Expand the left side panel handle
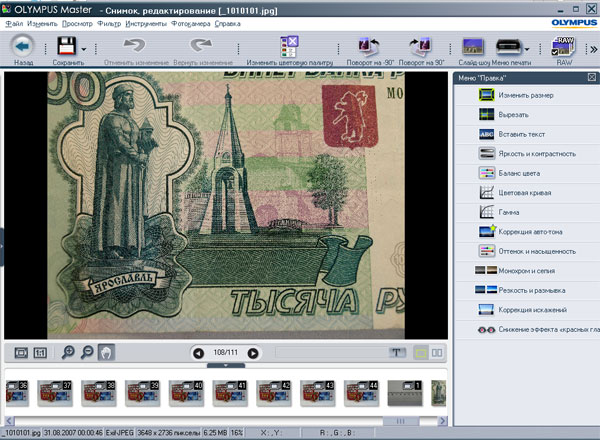Image resolution: width=600 pixels, height=440 pixels. click(x=2, y=247)
